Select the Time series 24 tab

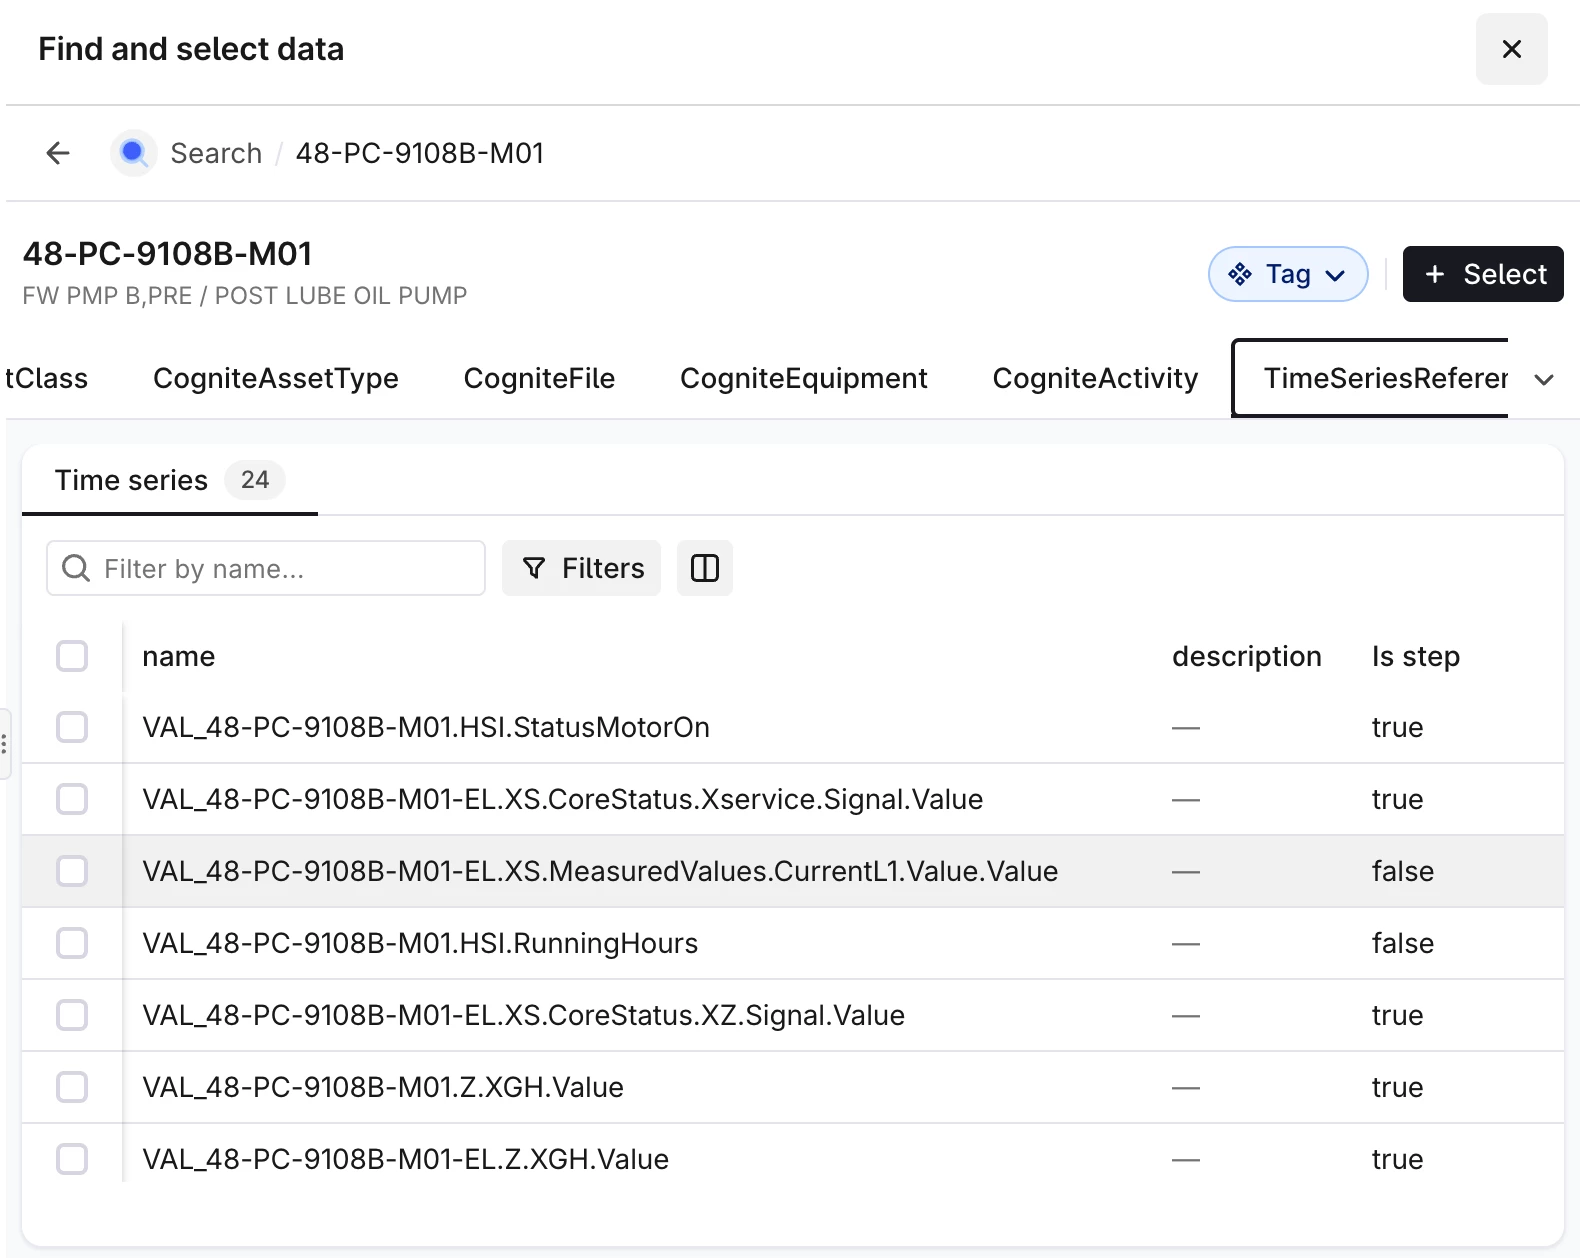click(x=169, y=481)
